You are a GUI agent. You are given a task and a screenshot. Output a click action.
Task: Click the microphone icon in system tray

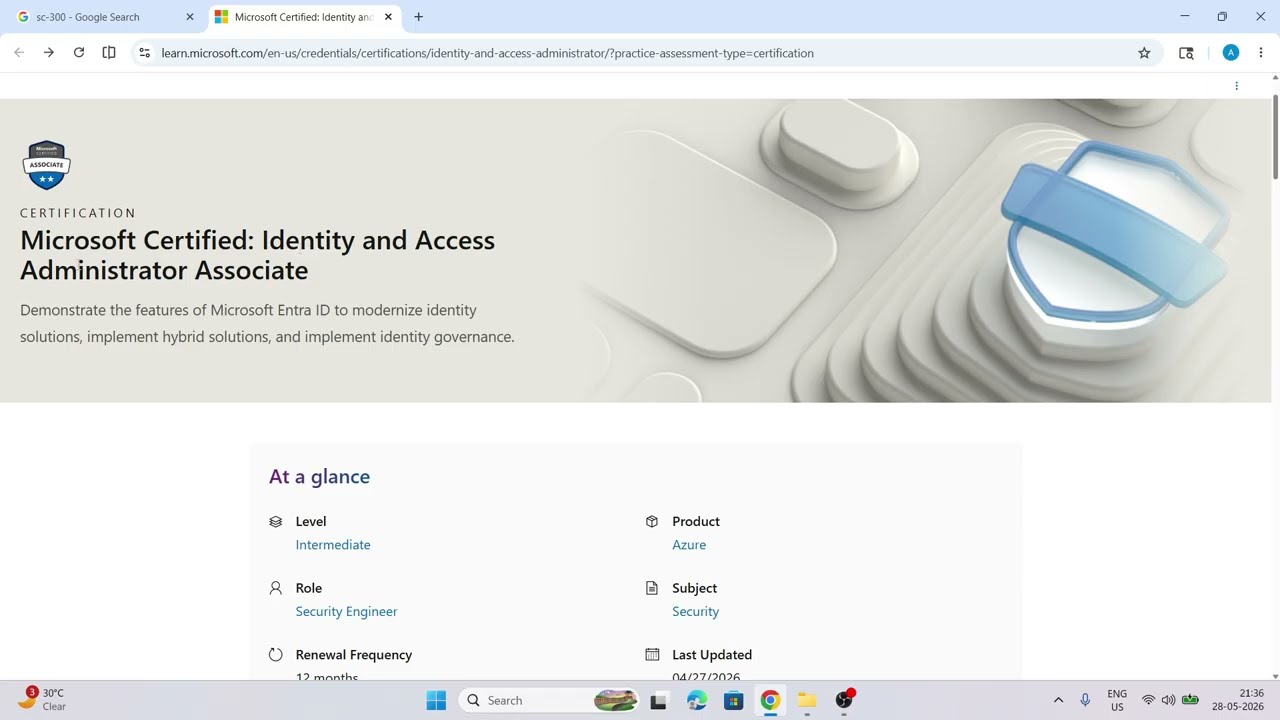(1085, 700)
